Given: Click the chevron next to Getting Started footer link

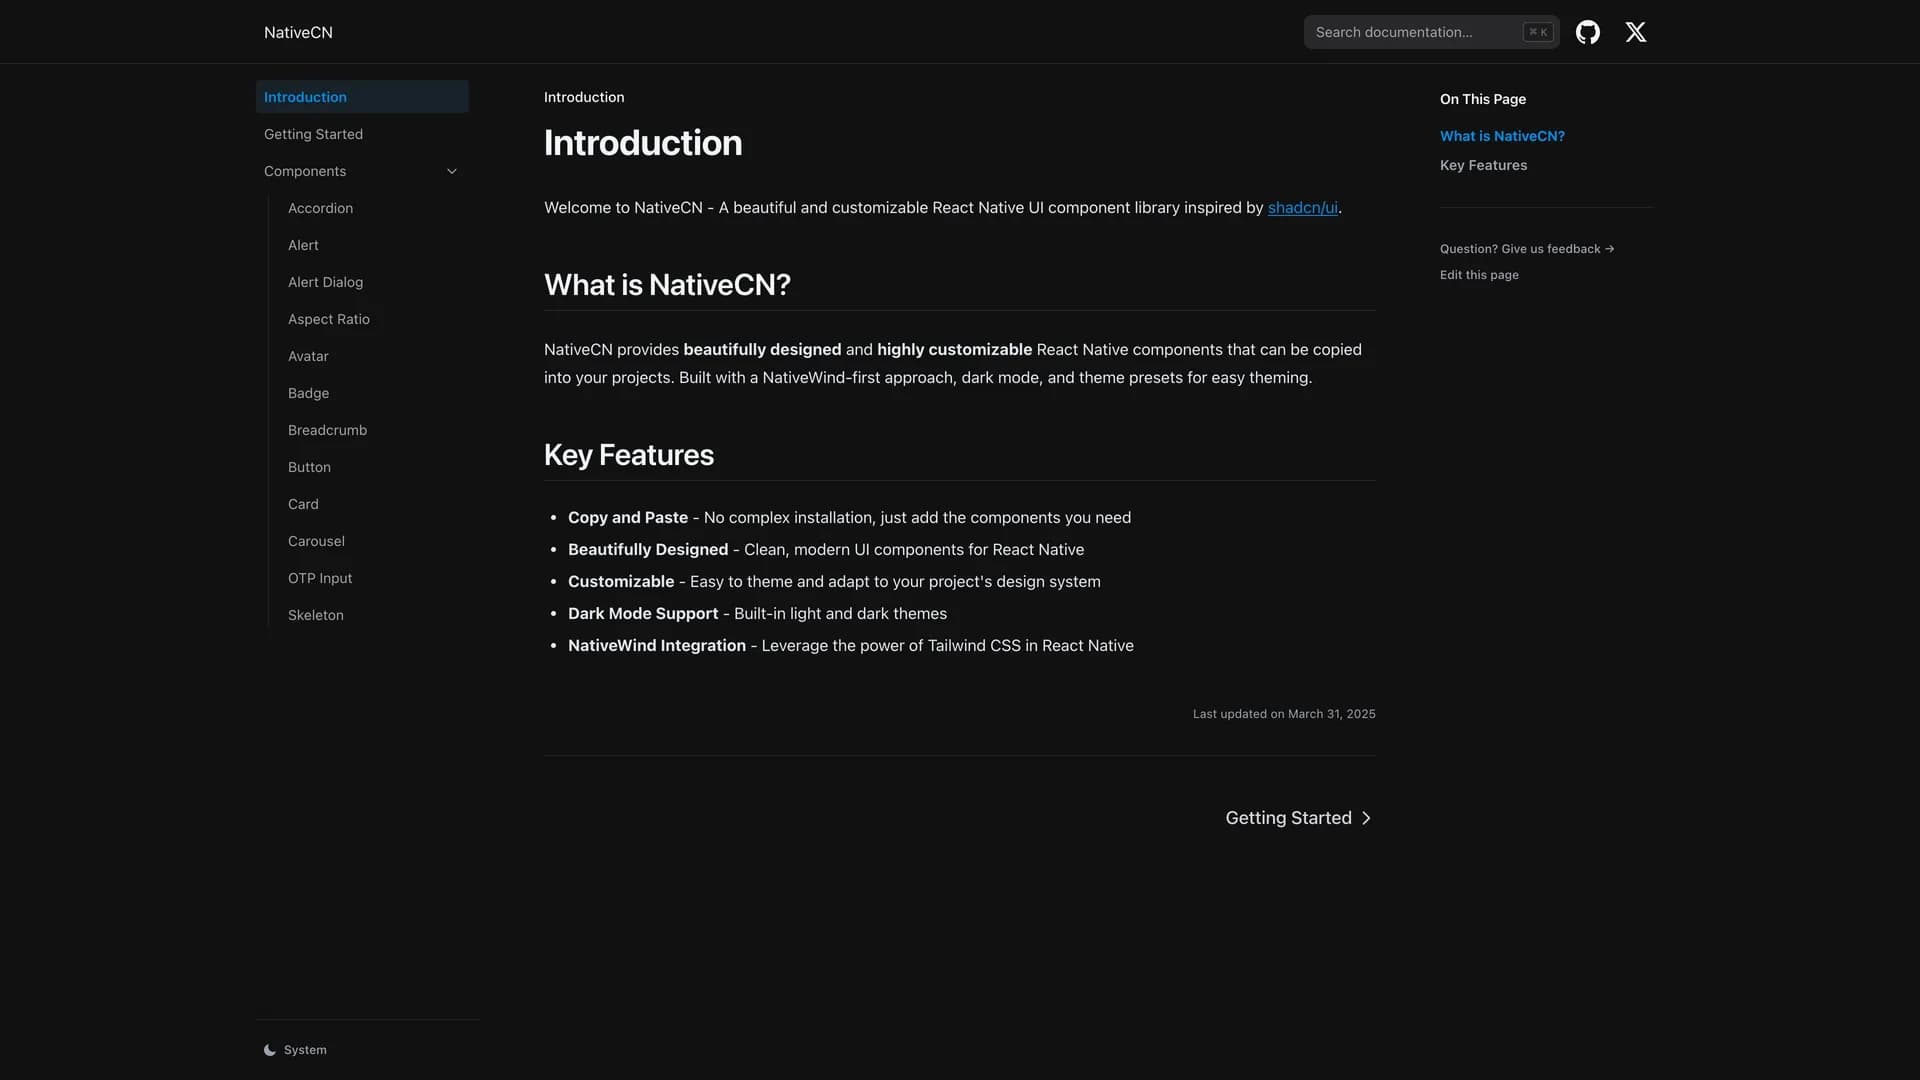Looking at the screenshot, I should pos(1367,818).
